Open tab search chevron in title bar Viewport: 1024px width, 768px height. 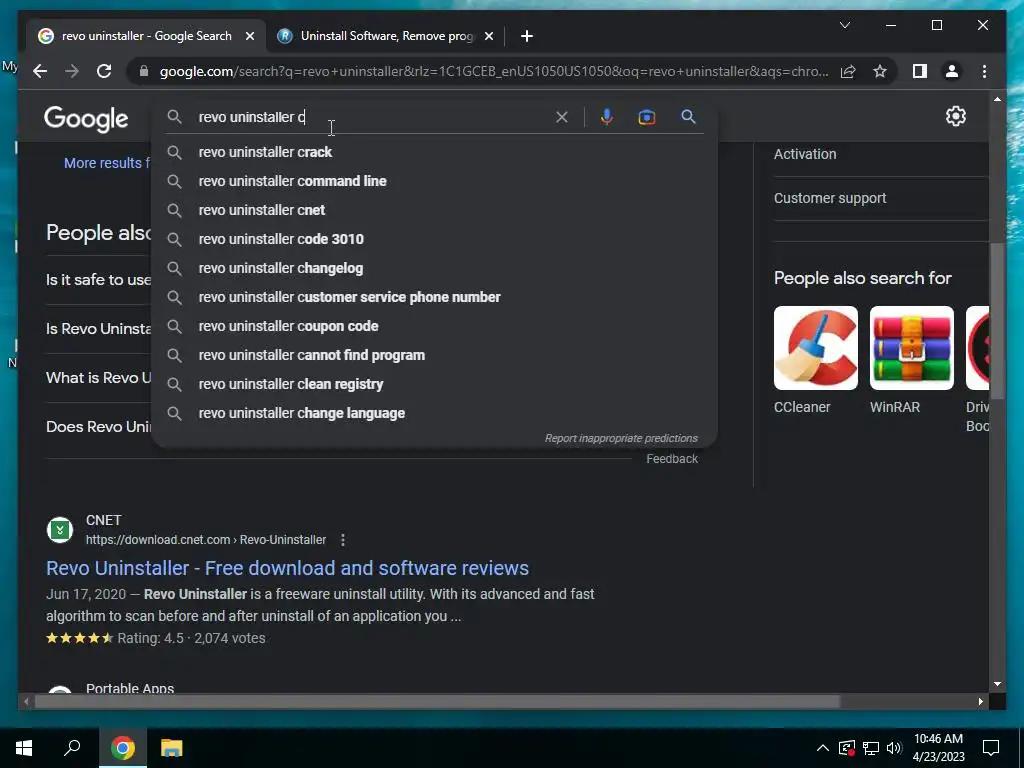844,25
